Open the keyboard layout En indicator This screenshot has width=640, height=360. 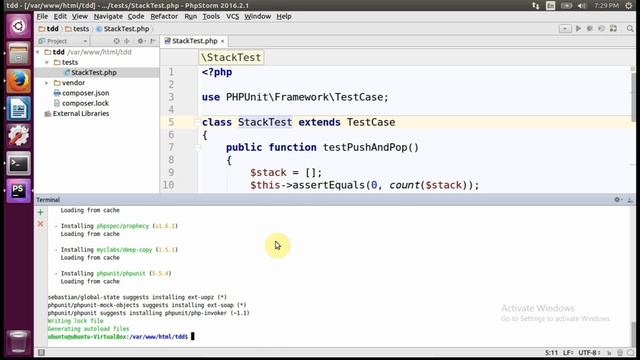[x=551, y=6]
